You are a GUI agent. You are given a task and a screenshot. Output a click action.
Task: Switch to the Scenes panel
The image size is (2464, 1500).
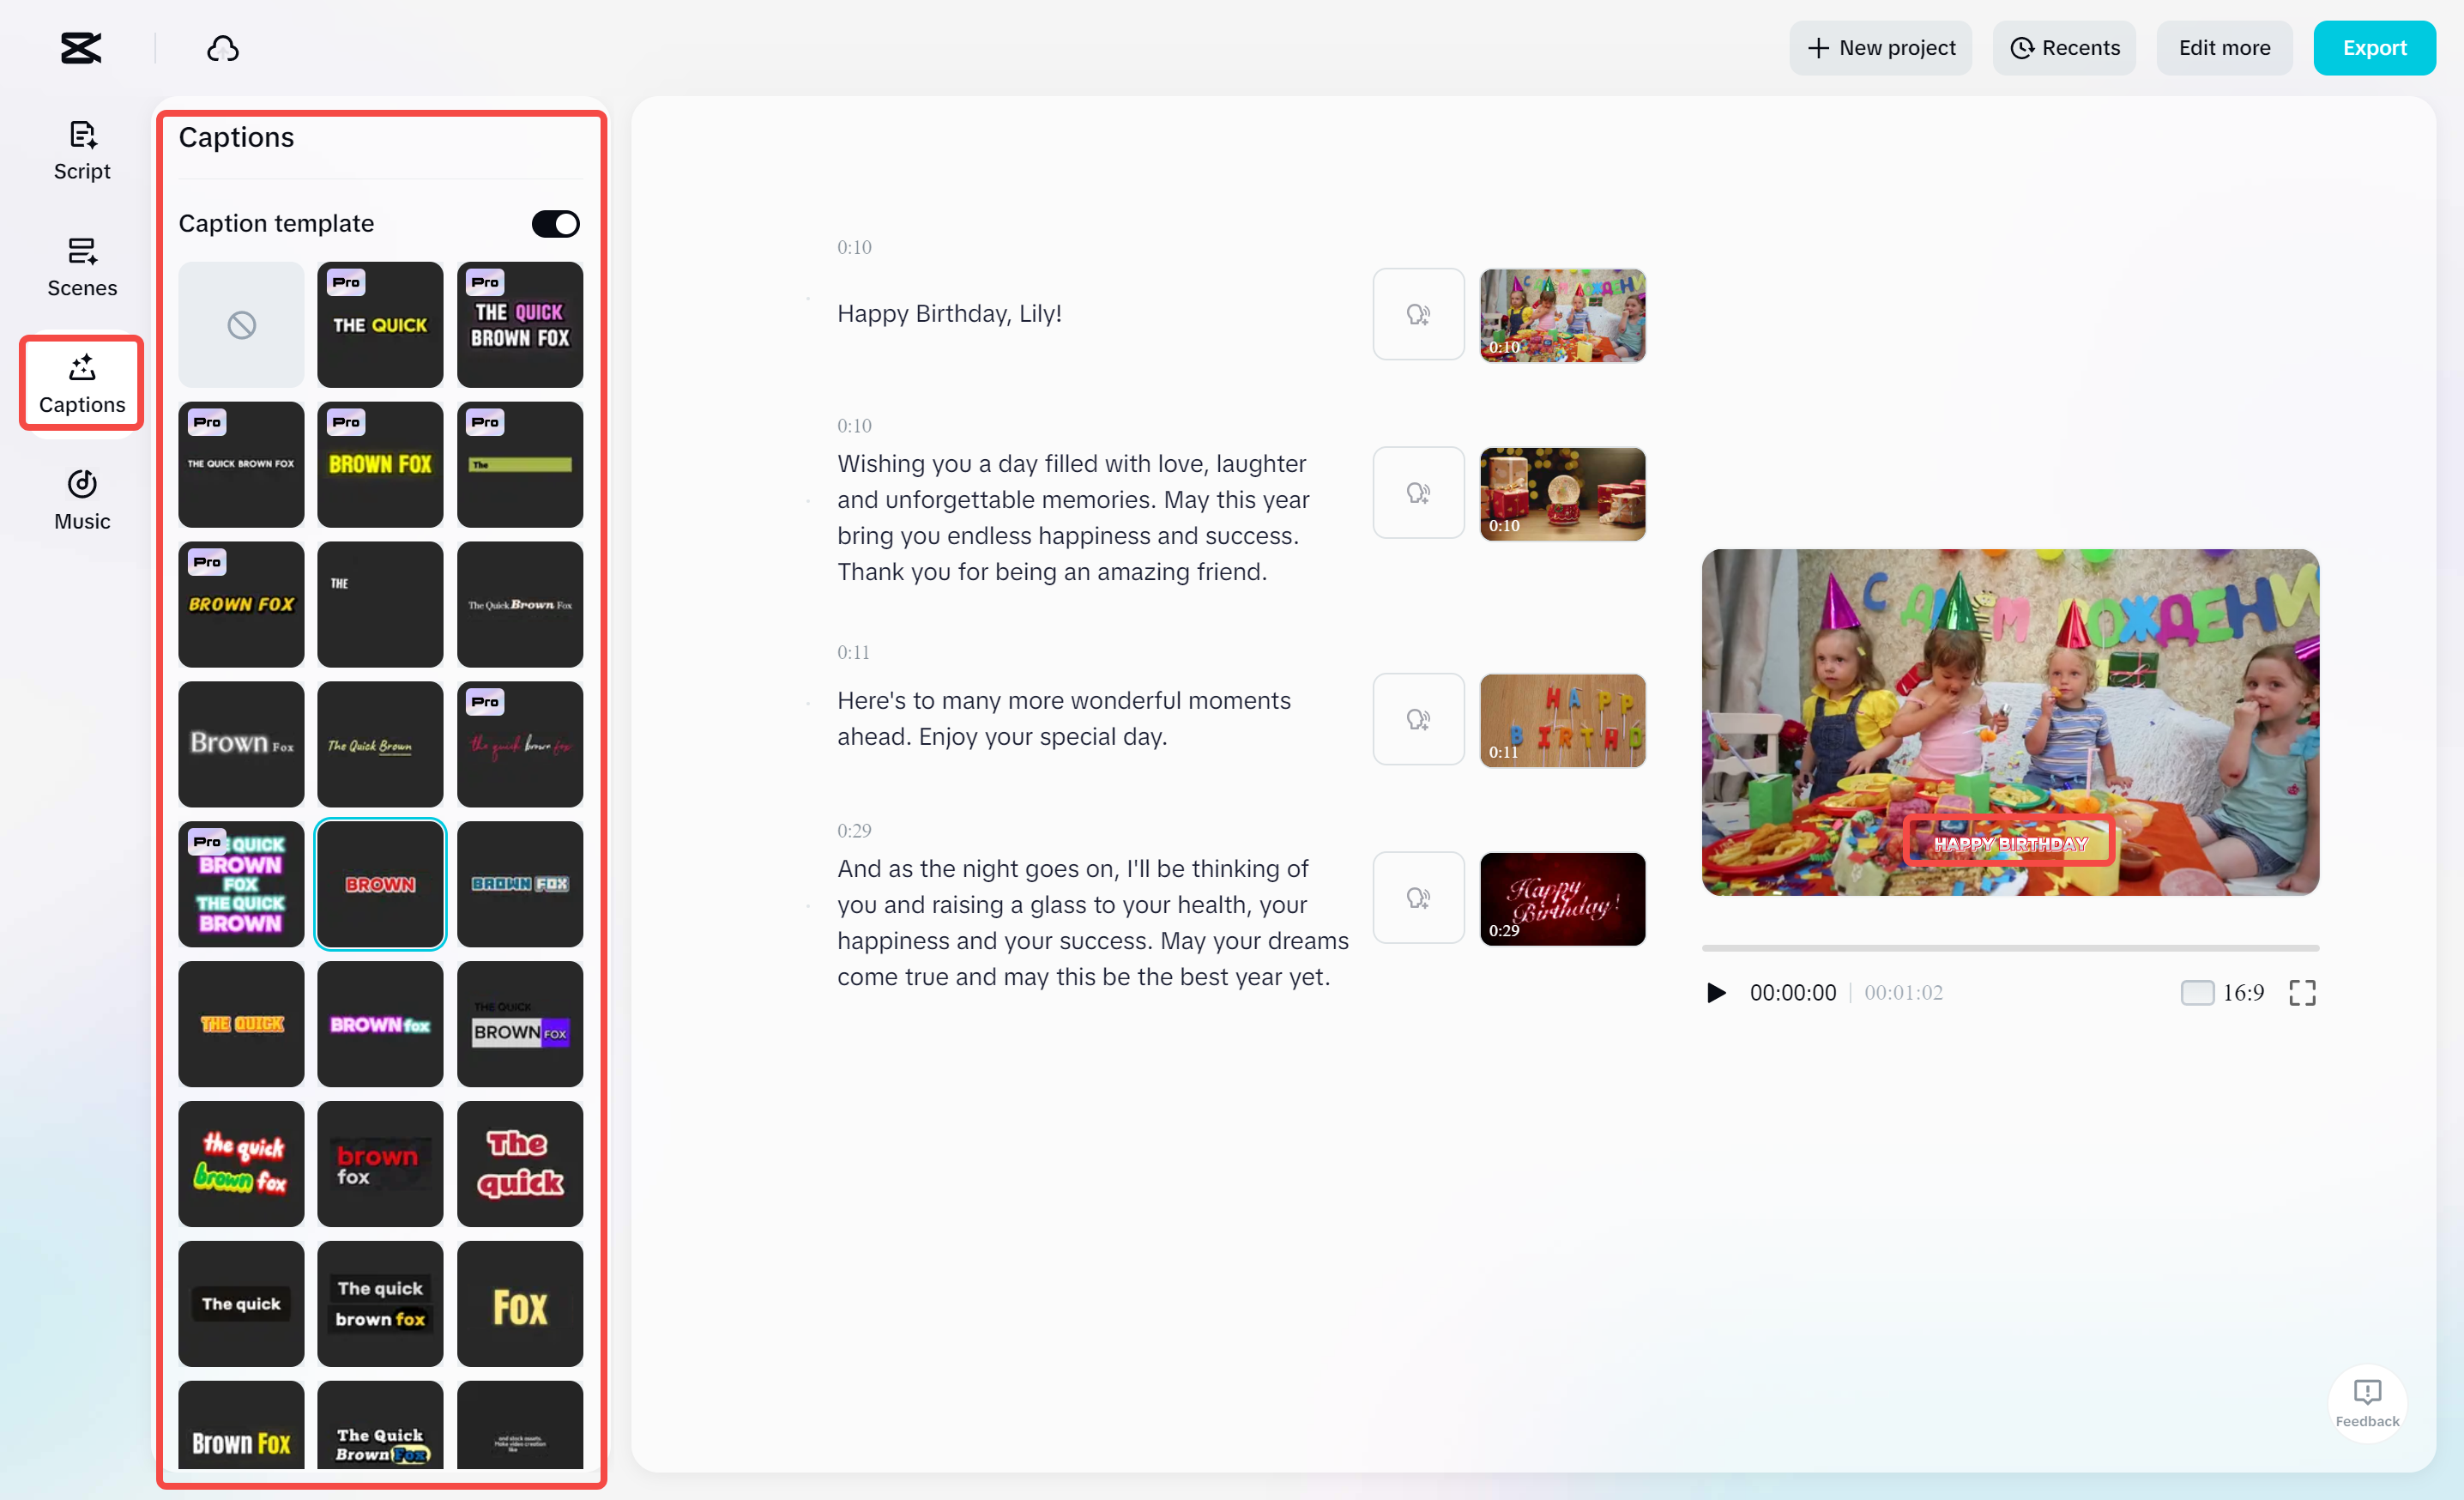point(81,267)
